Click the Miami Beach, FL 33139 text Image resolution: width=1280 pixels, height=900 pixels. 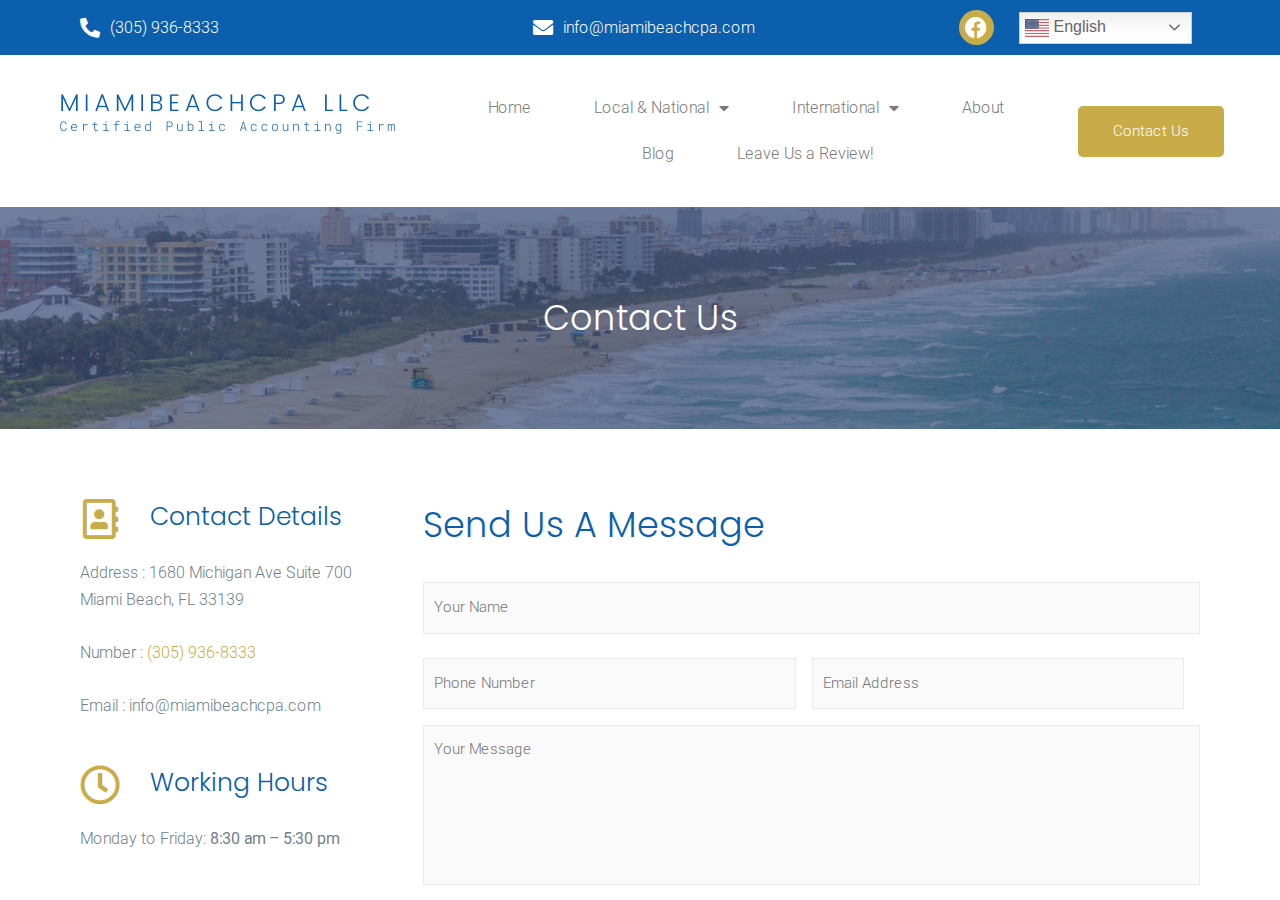[x=162, y=600]
